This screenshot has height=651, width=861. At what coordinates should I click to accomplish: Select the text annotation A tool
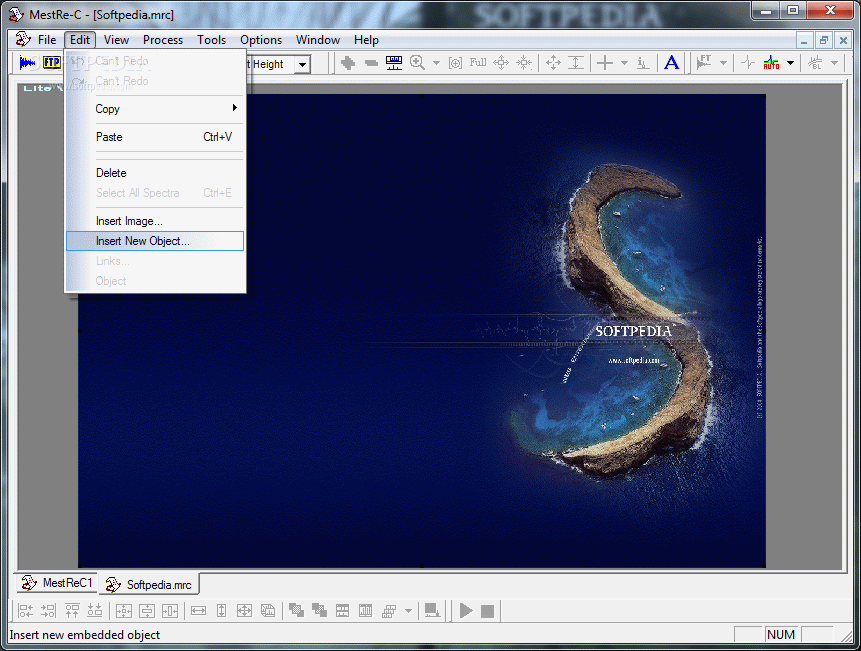coord(671,63)
